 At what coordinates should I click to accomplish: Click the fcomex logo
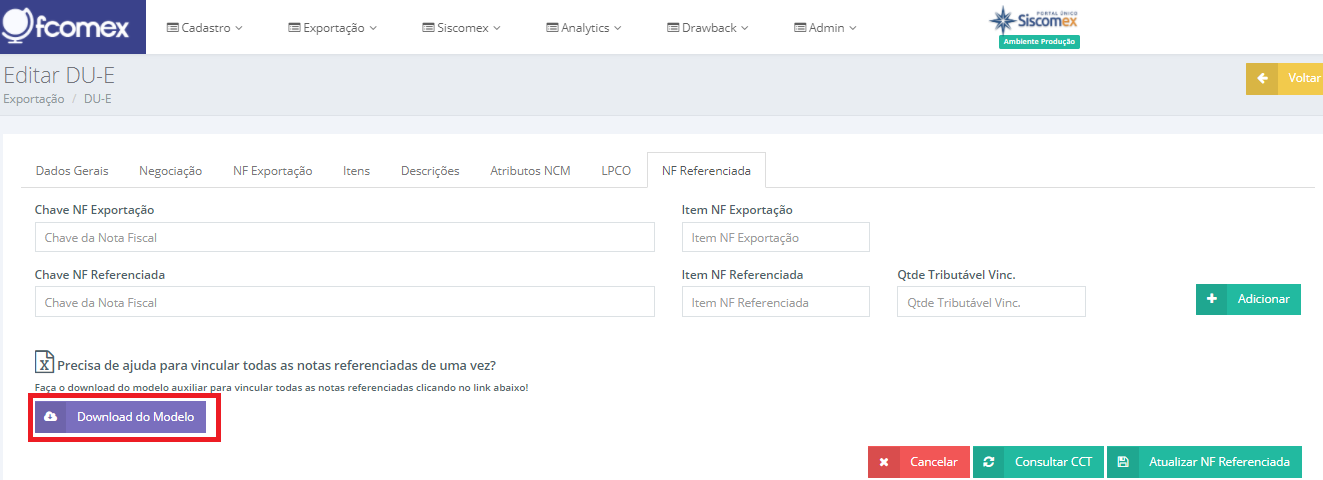pyautogui.click(x=66, y=27)
